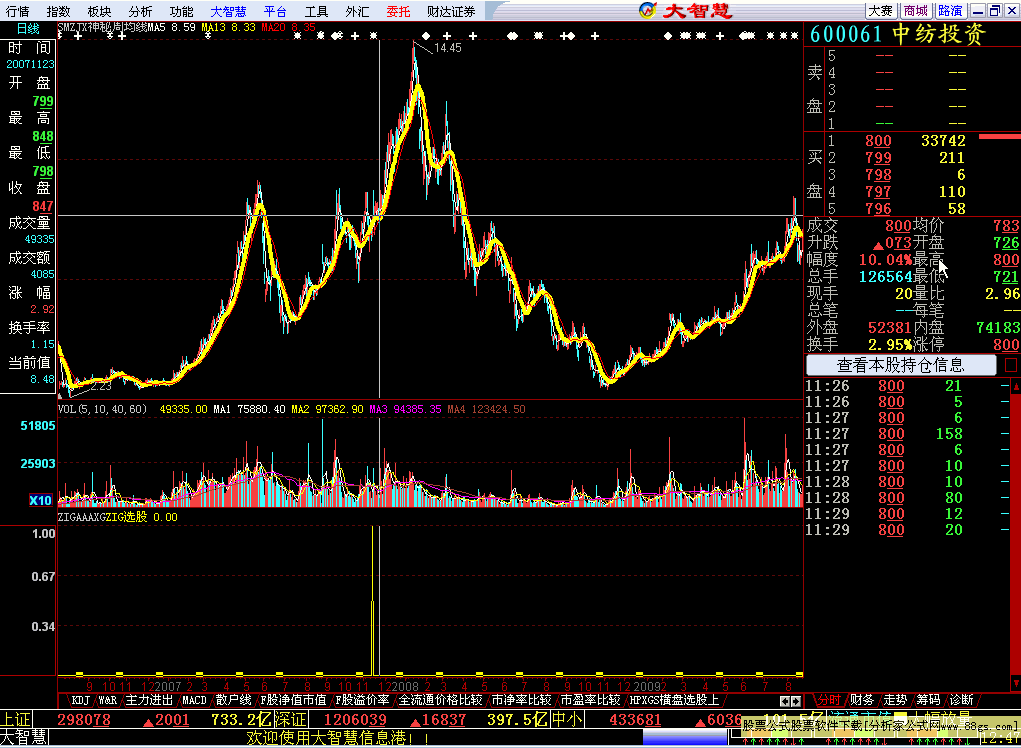Click the 总手 value 126564

click(886, 277)
